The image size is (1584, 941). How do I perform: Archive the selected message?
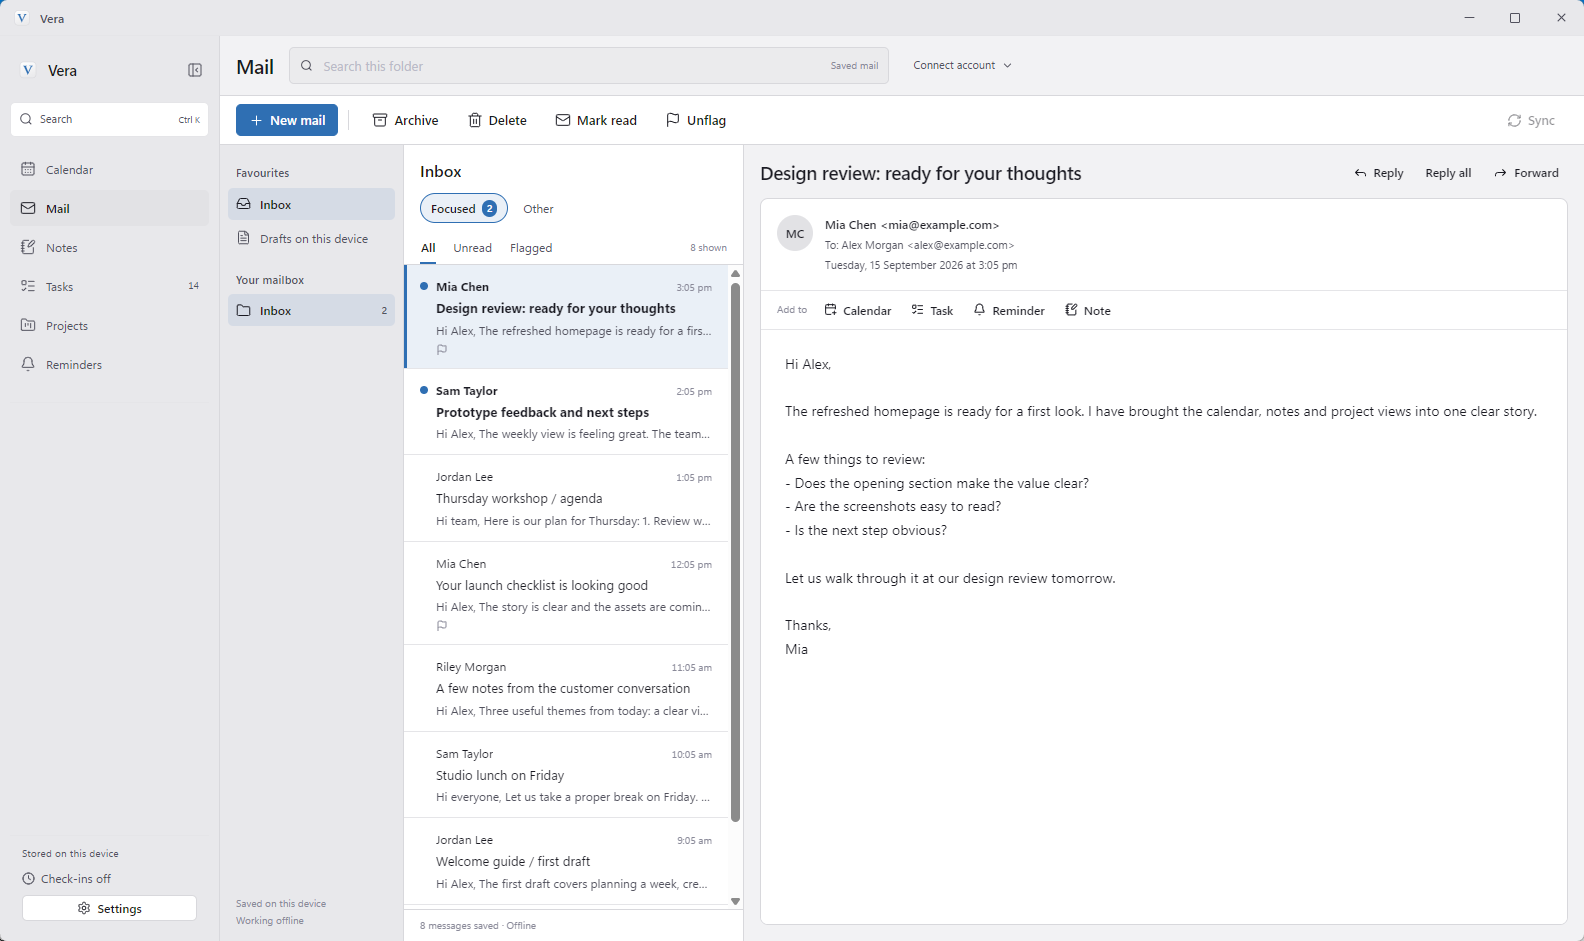[x=405, y=120]
